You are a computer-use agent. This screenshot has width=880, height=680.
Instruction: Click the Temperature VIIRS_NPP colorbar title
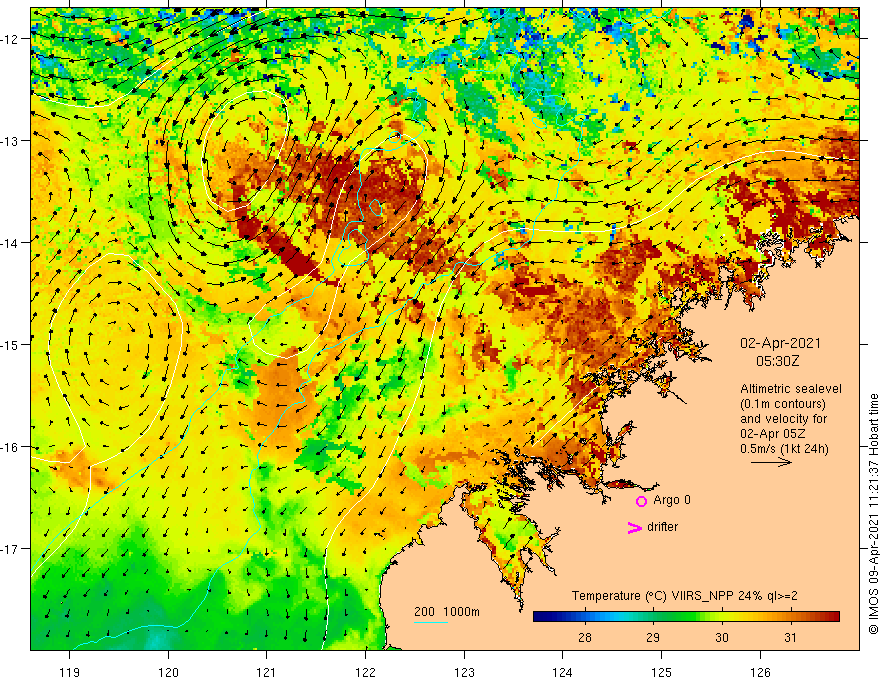pyautogui.click(x=684, y=596)
